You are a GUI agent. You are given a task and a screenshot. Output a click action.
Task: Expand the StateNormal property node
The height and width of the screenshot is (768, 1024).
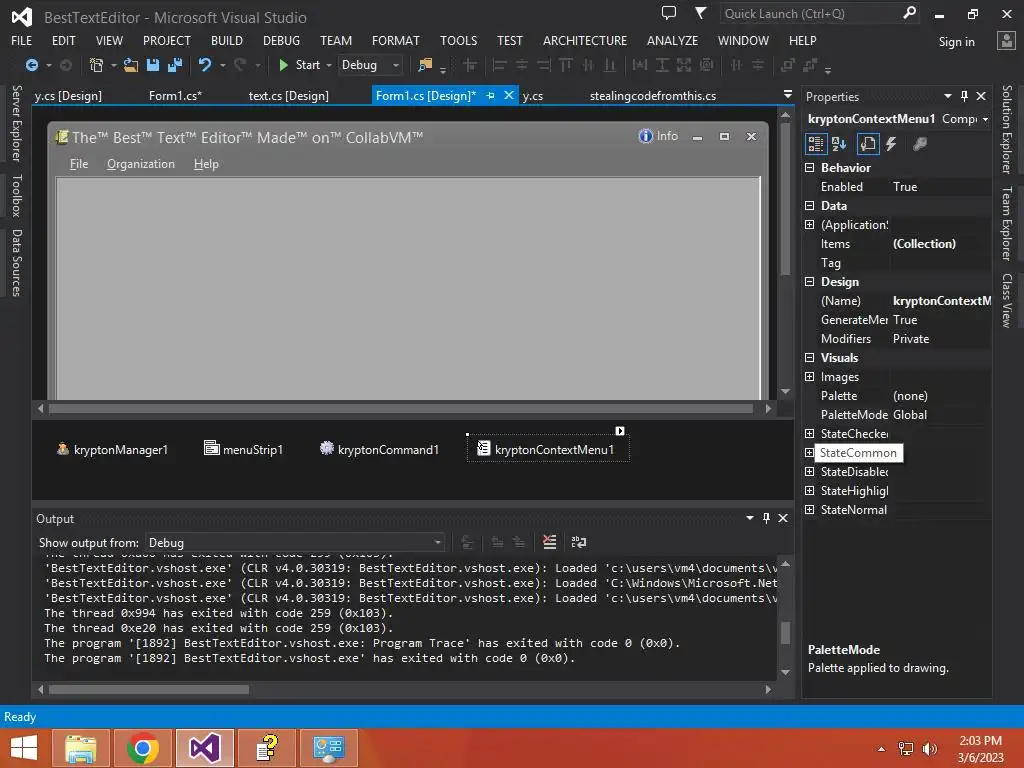pyautogui.click(x=810, y=509)
